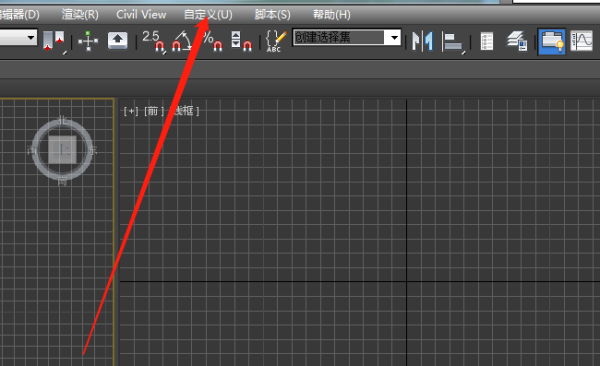Toggle the 2.5D snaps tool

pos(153,41)
